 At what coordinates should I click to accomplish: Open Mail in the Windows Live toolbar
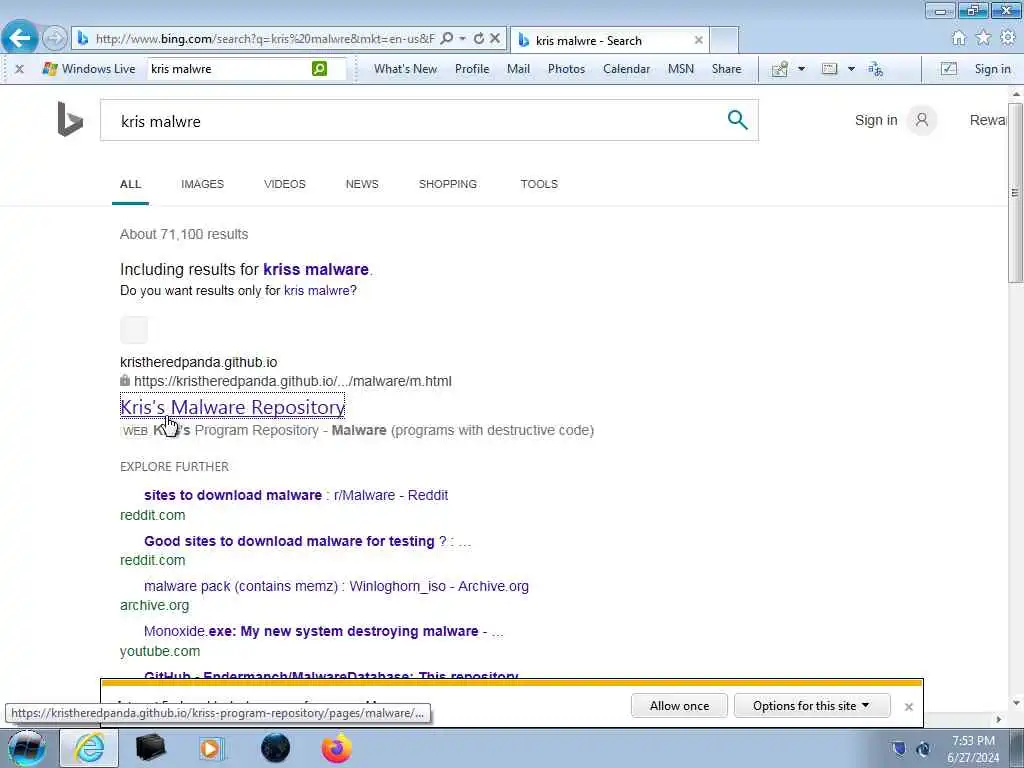click(519, 69)
